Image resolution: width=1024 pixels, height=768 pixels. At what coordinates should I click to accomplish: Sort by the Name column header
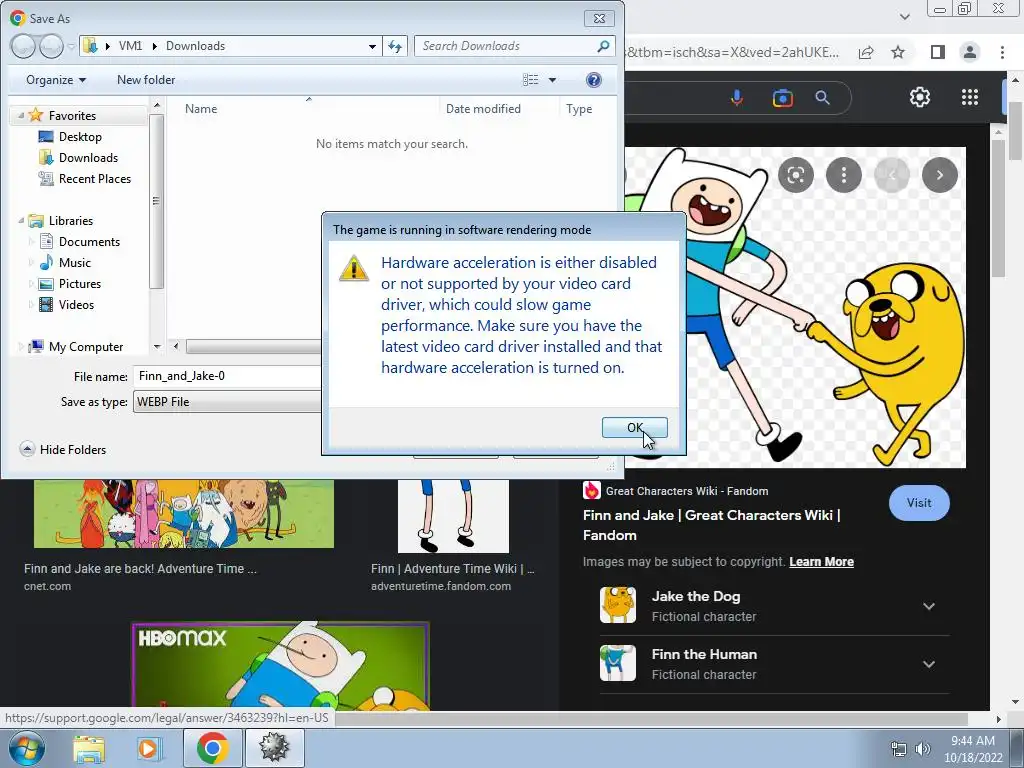point(200,108)
